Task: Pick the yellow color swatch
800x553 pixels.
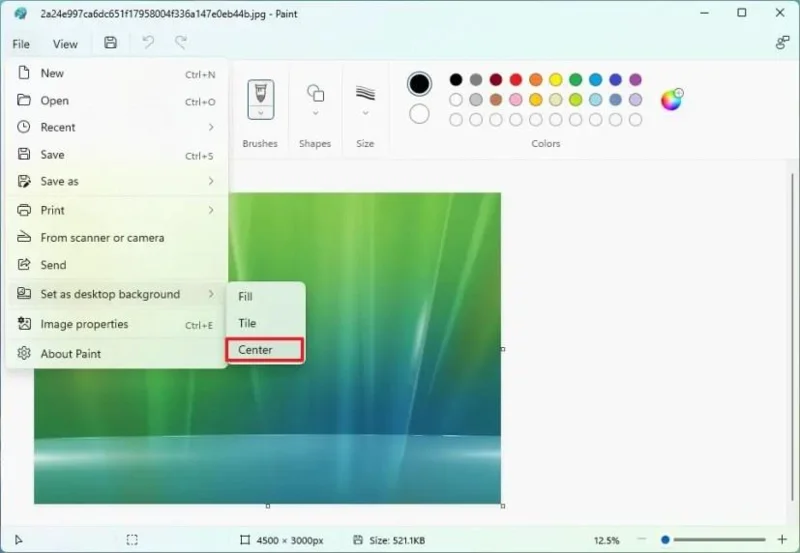Action: (x=556, y=80)
